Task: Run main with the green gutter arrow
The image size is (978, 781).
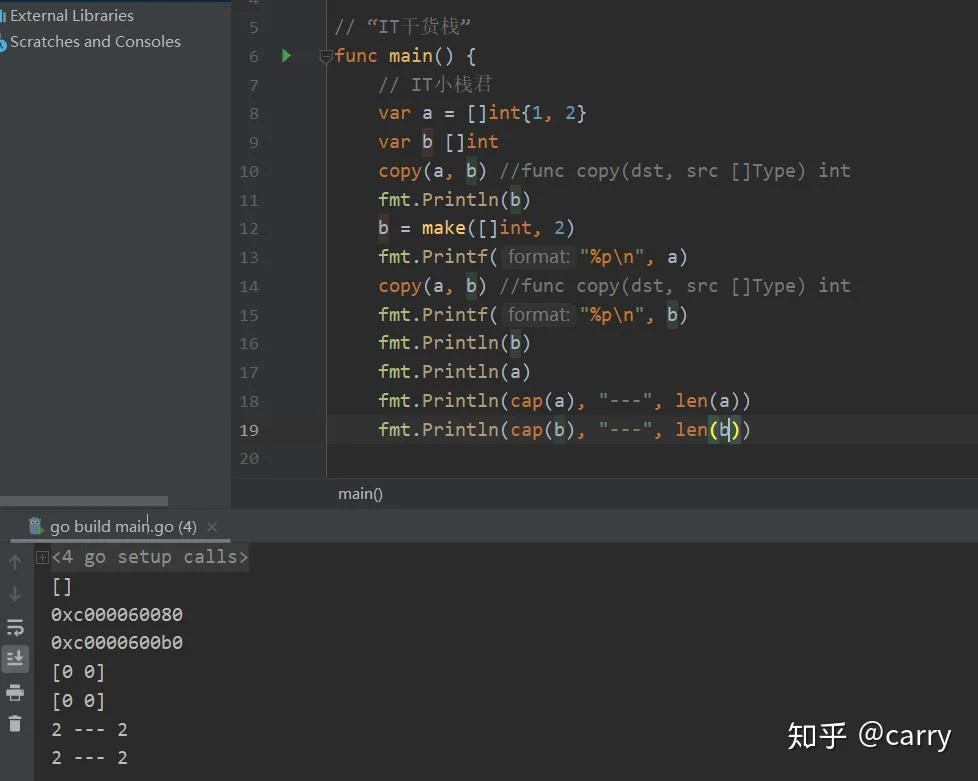Action: (286, 56)
